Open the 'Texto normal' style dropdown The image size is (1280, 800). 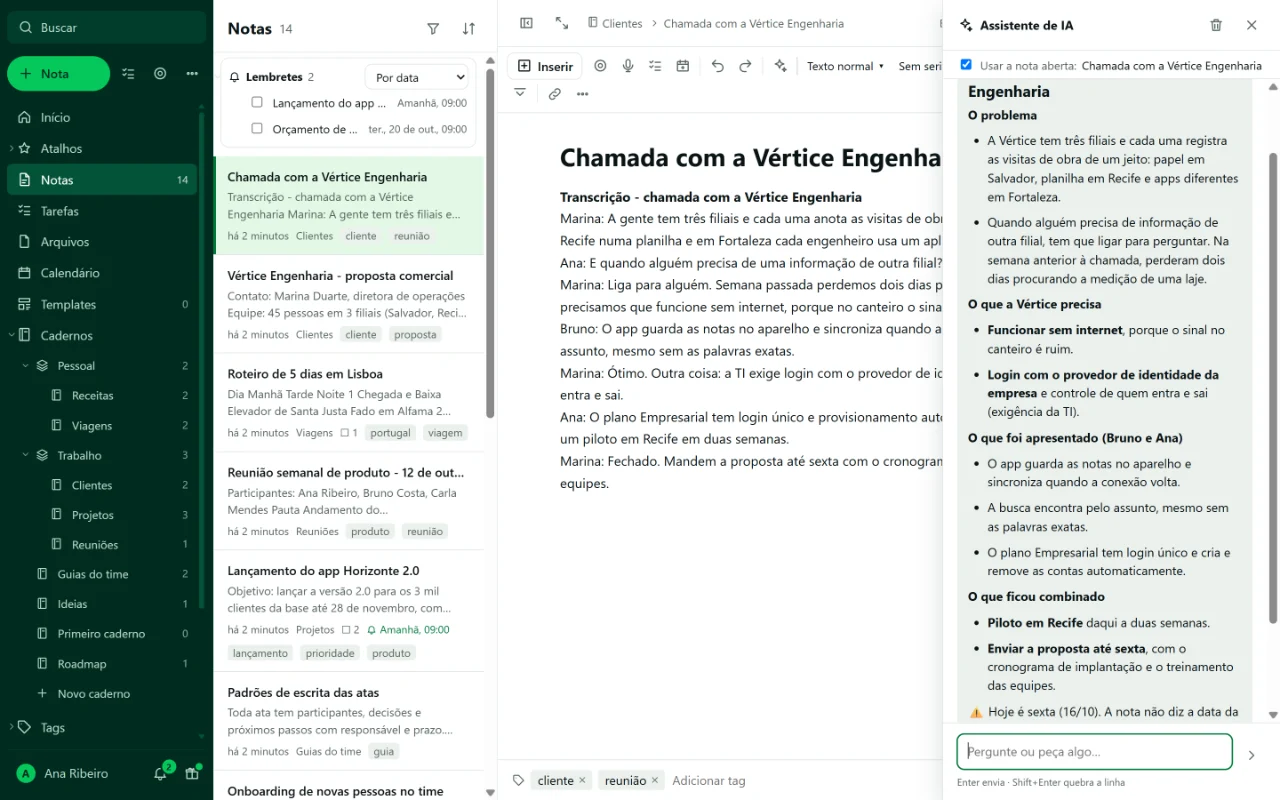coord(846,66)
